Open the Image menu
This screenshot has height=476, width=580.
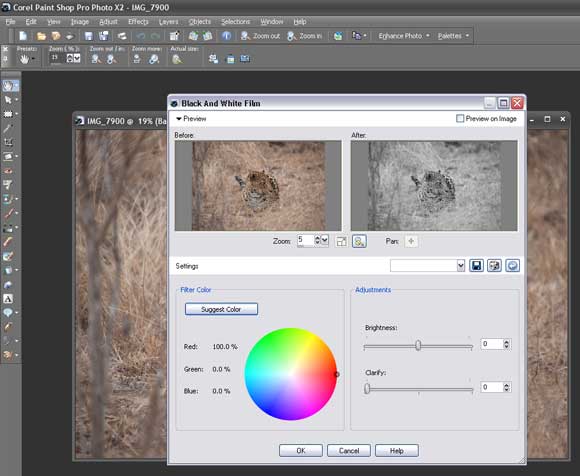click(80, 22)
